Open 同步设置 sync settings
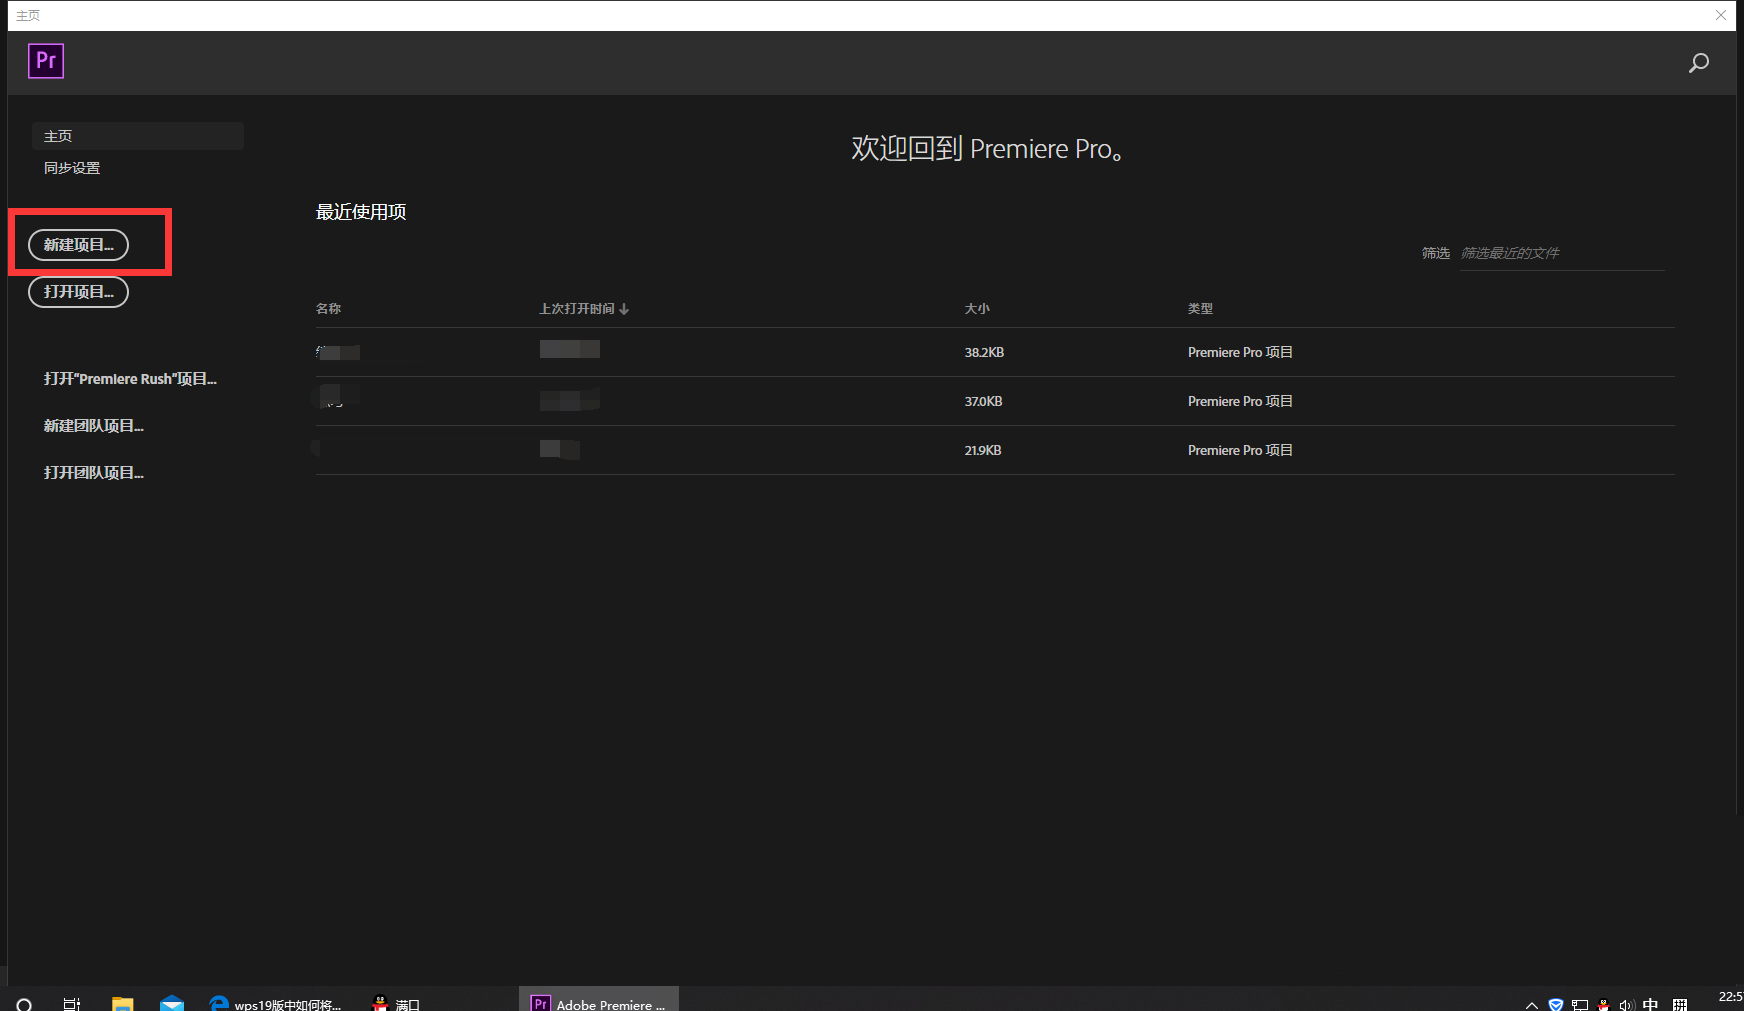 coord(72,168)
